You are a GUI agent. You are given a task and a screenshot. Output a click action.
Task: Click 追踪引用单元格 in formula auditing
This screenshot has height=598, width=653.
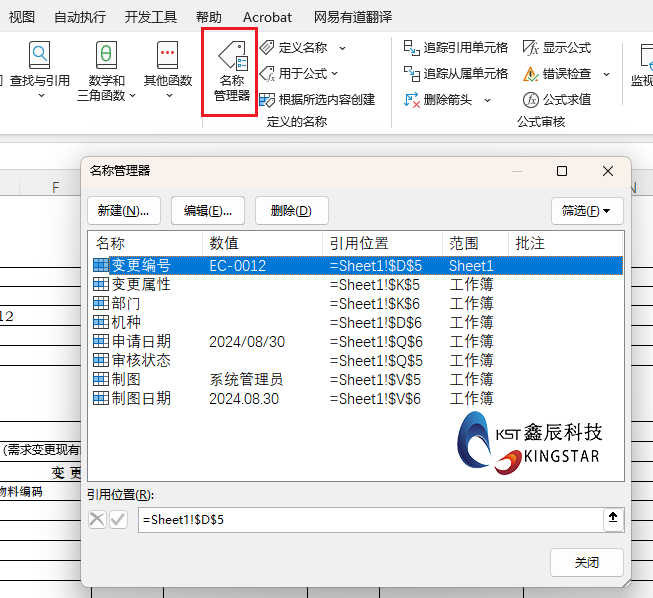[x=456, y=47]
